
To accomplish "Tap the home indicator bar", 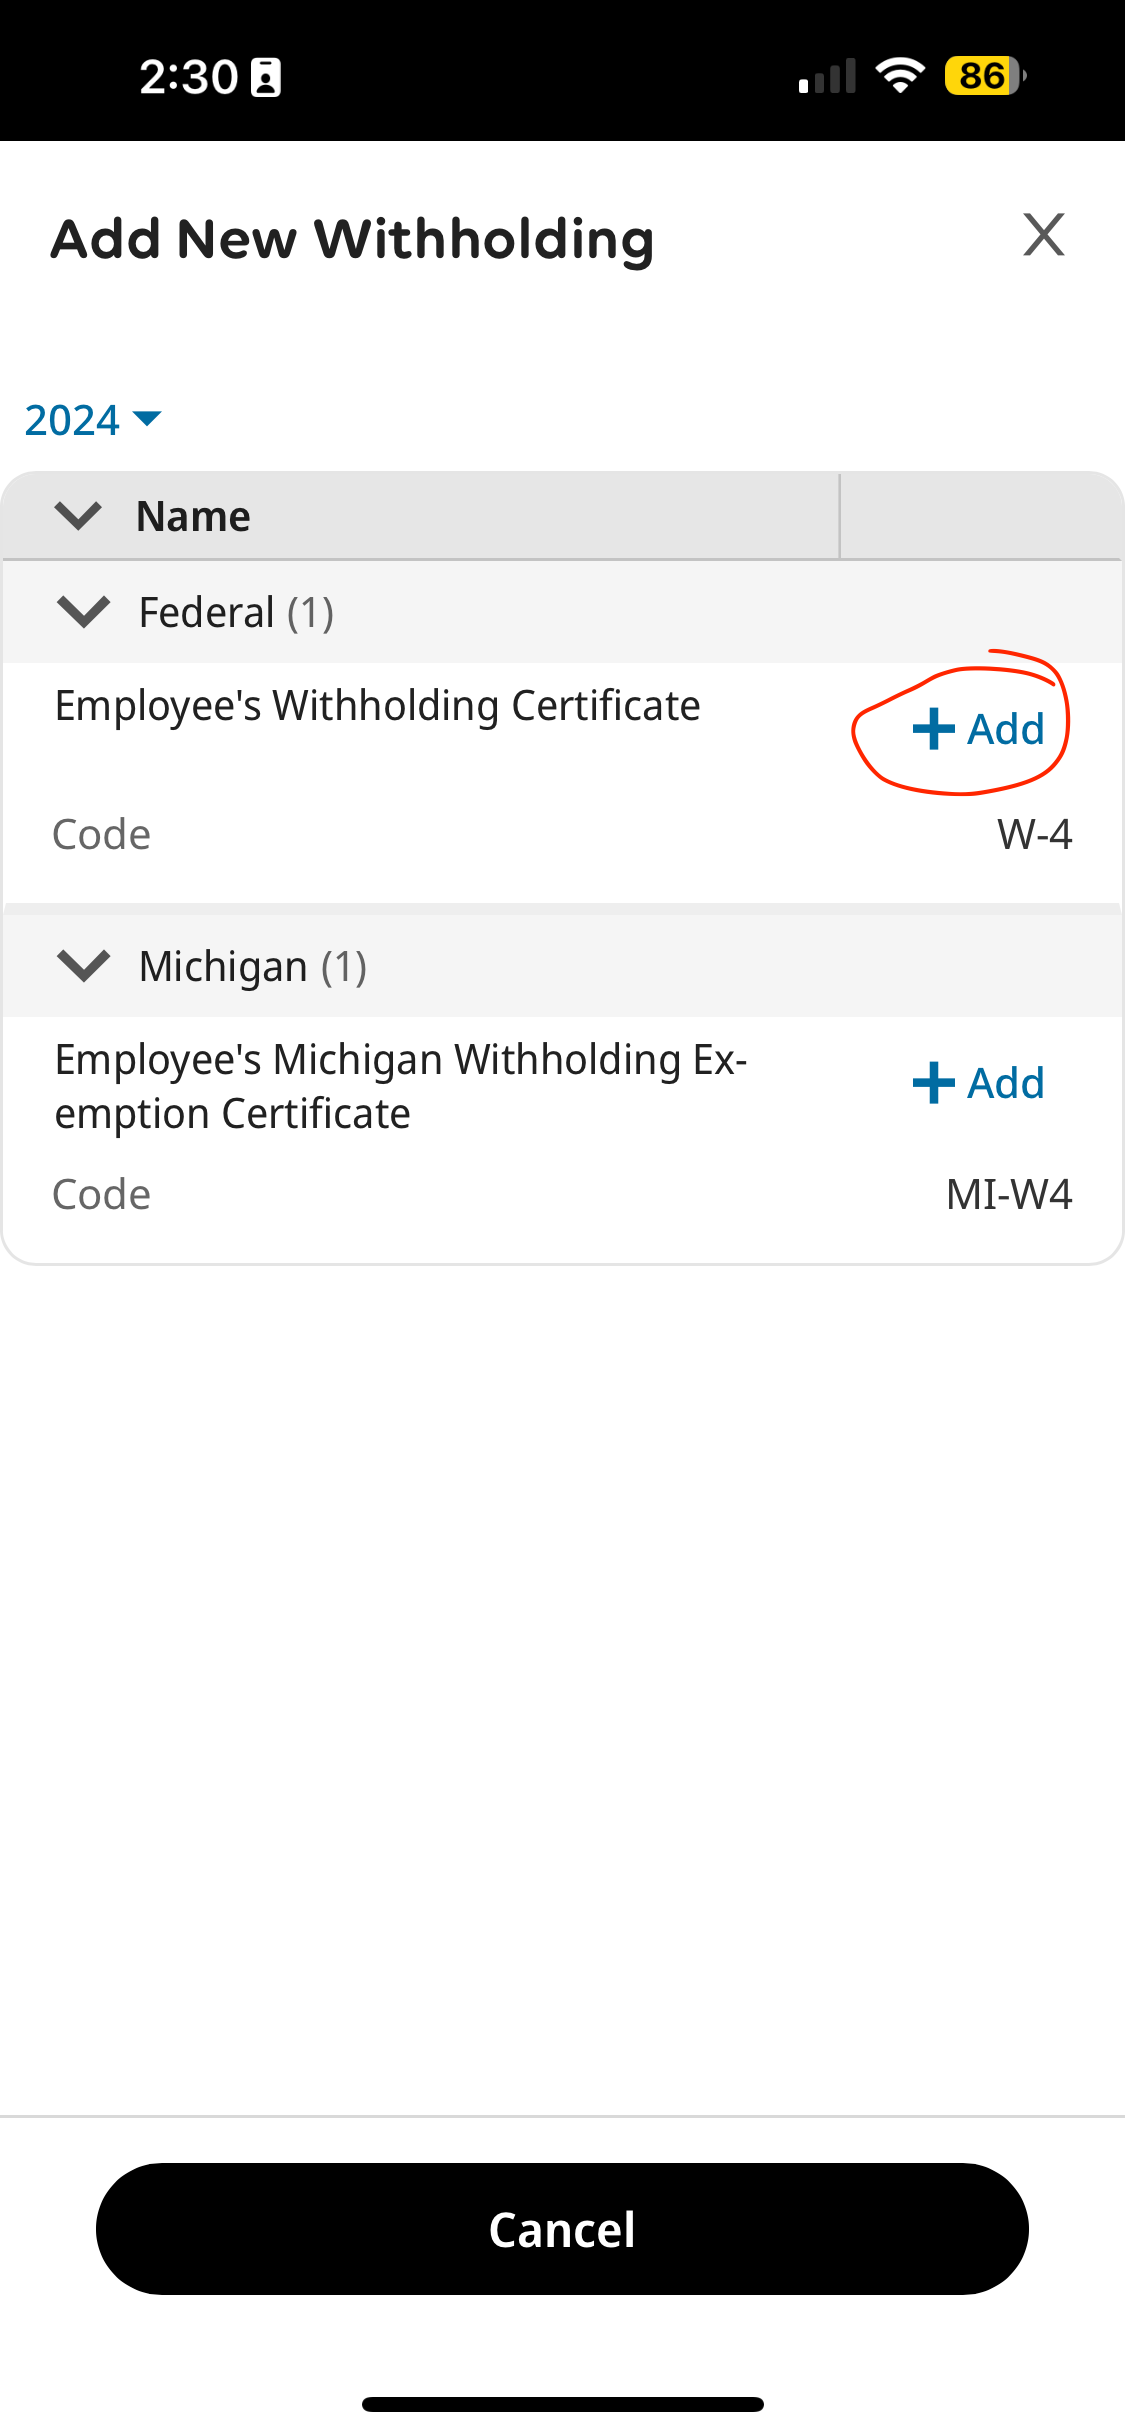I will coord(562,2404).
